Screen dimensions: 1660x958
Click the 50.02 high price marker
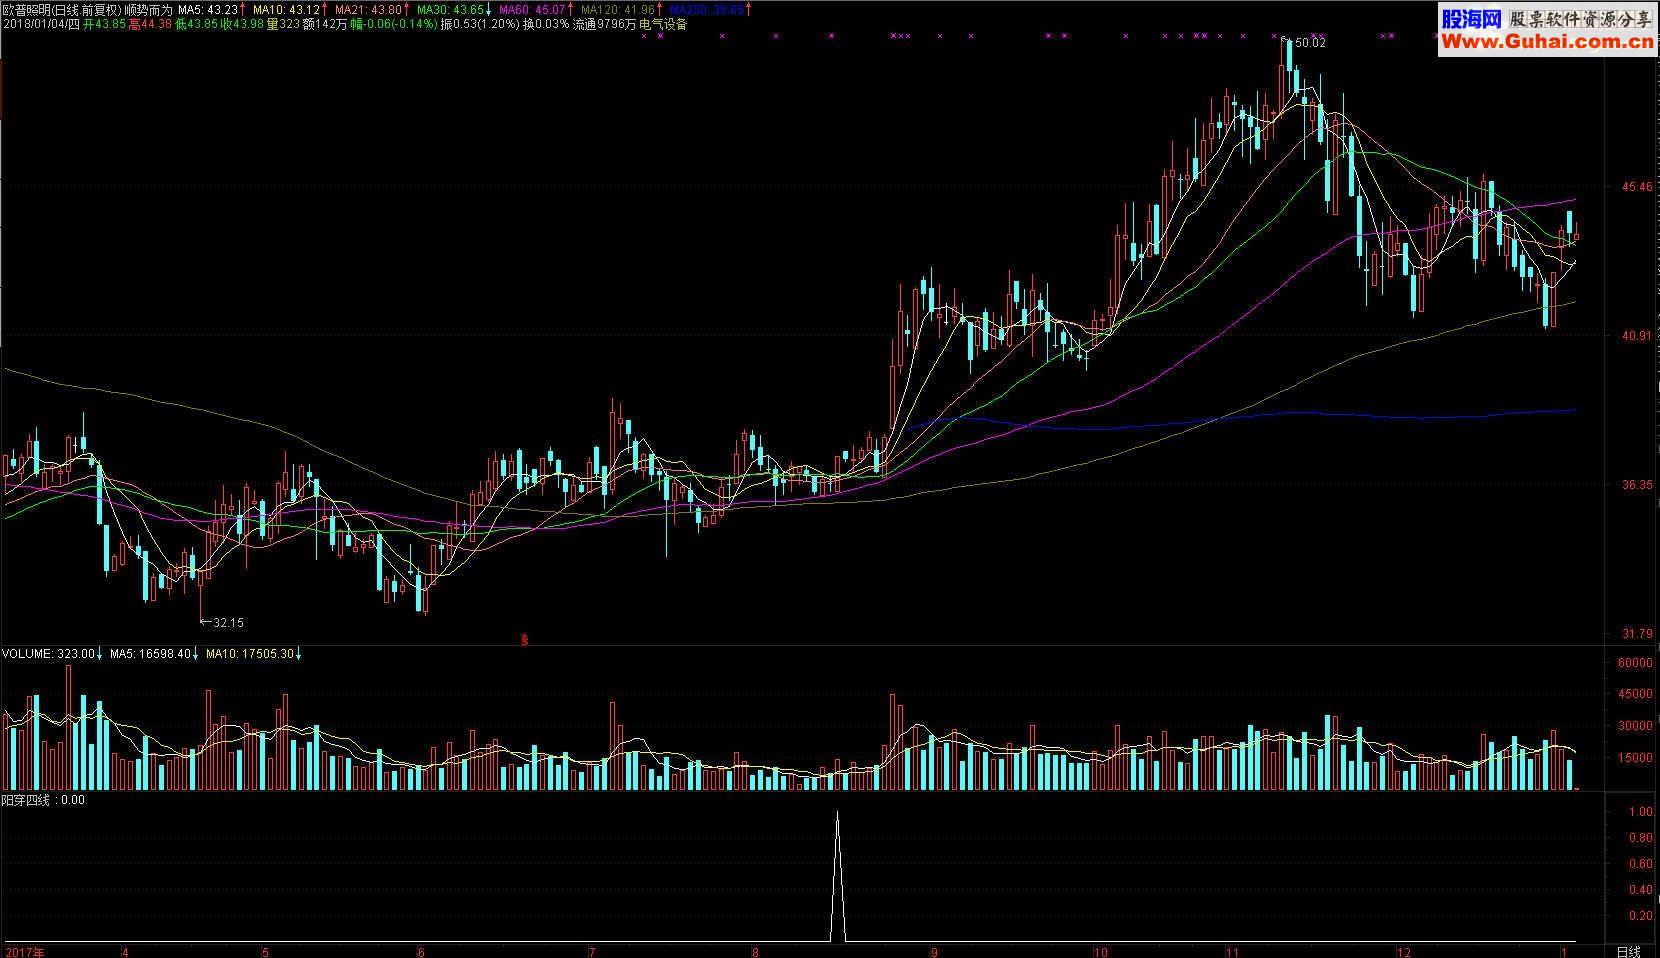click(1310, 43)
